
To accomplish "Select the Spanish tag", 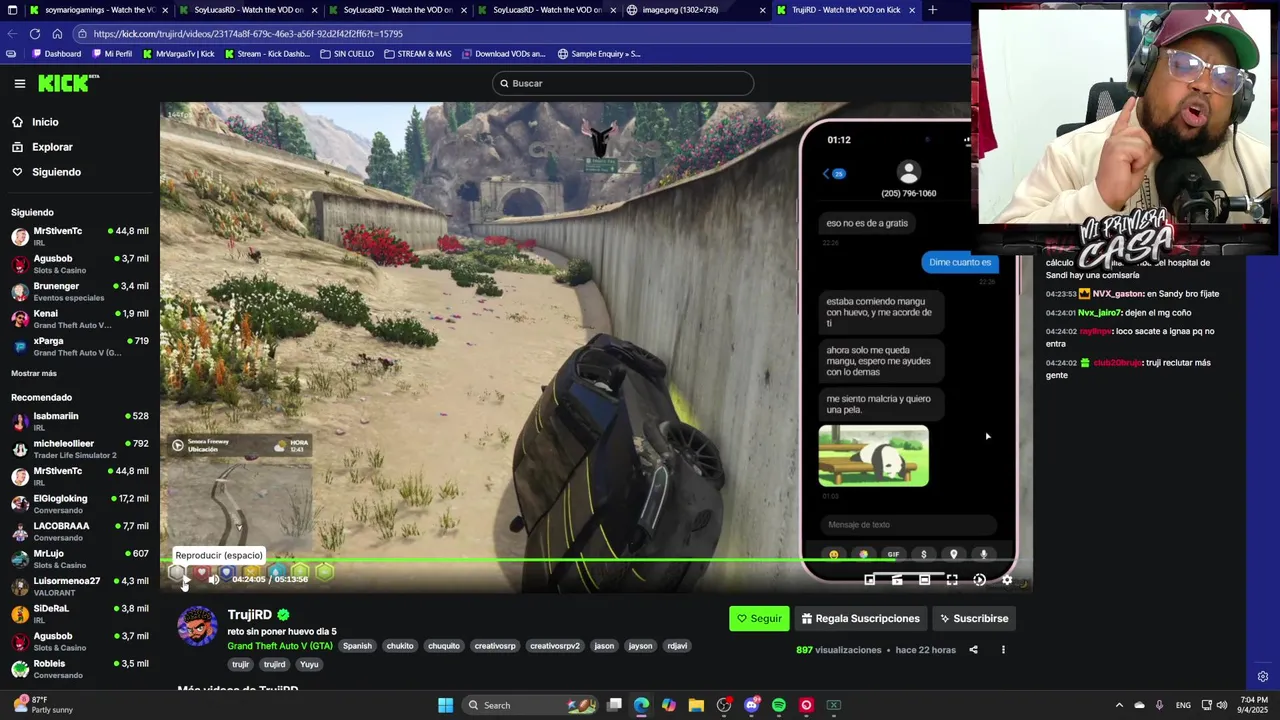I will click(357, 646).
